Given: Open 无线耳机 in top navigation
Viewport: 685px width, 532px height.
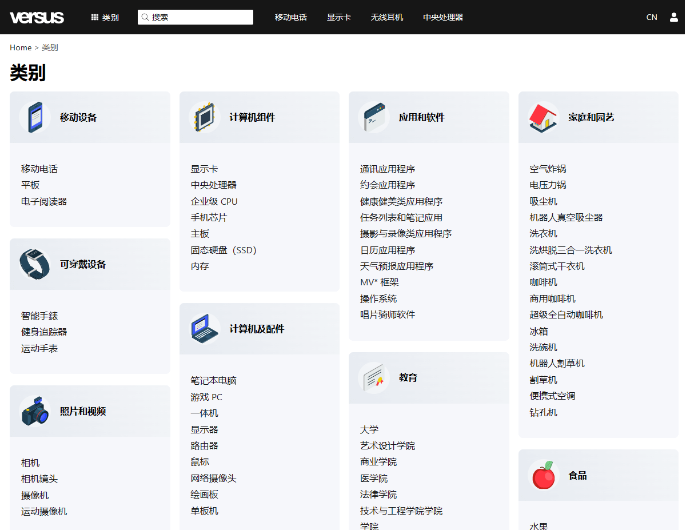Looking at the screenshot, I should [387, 17].
